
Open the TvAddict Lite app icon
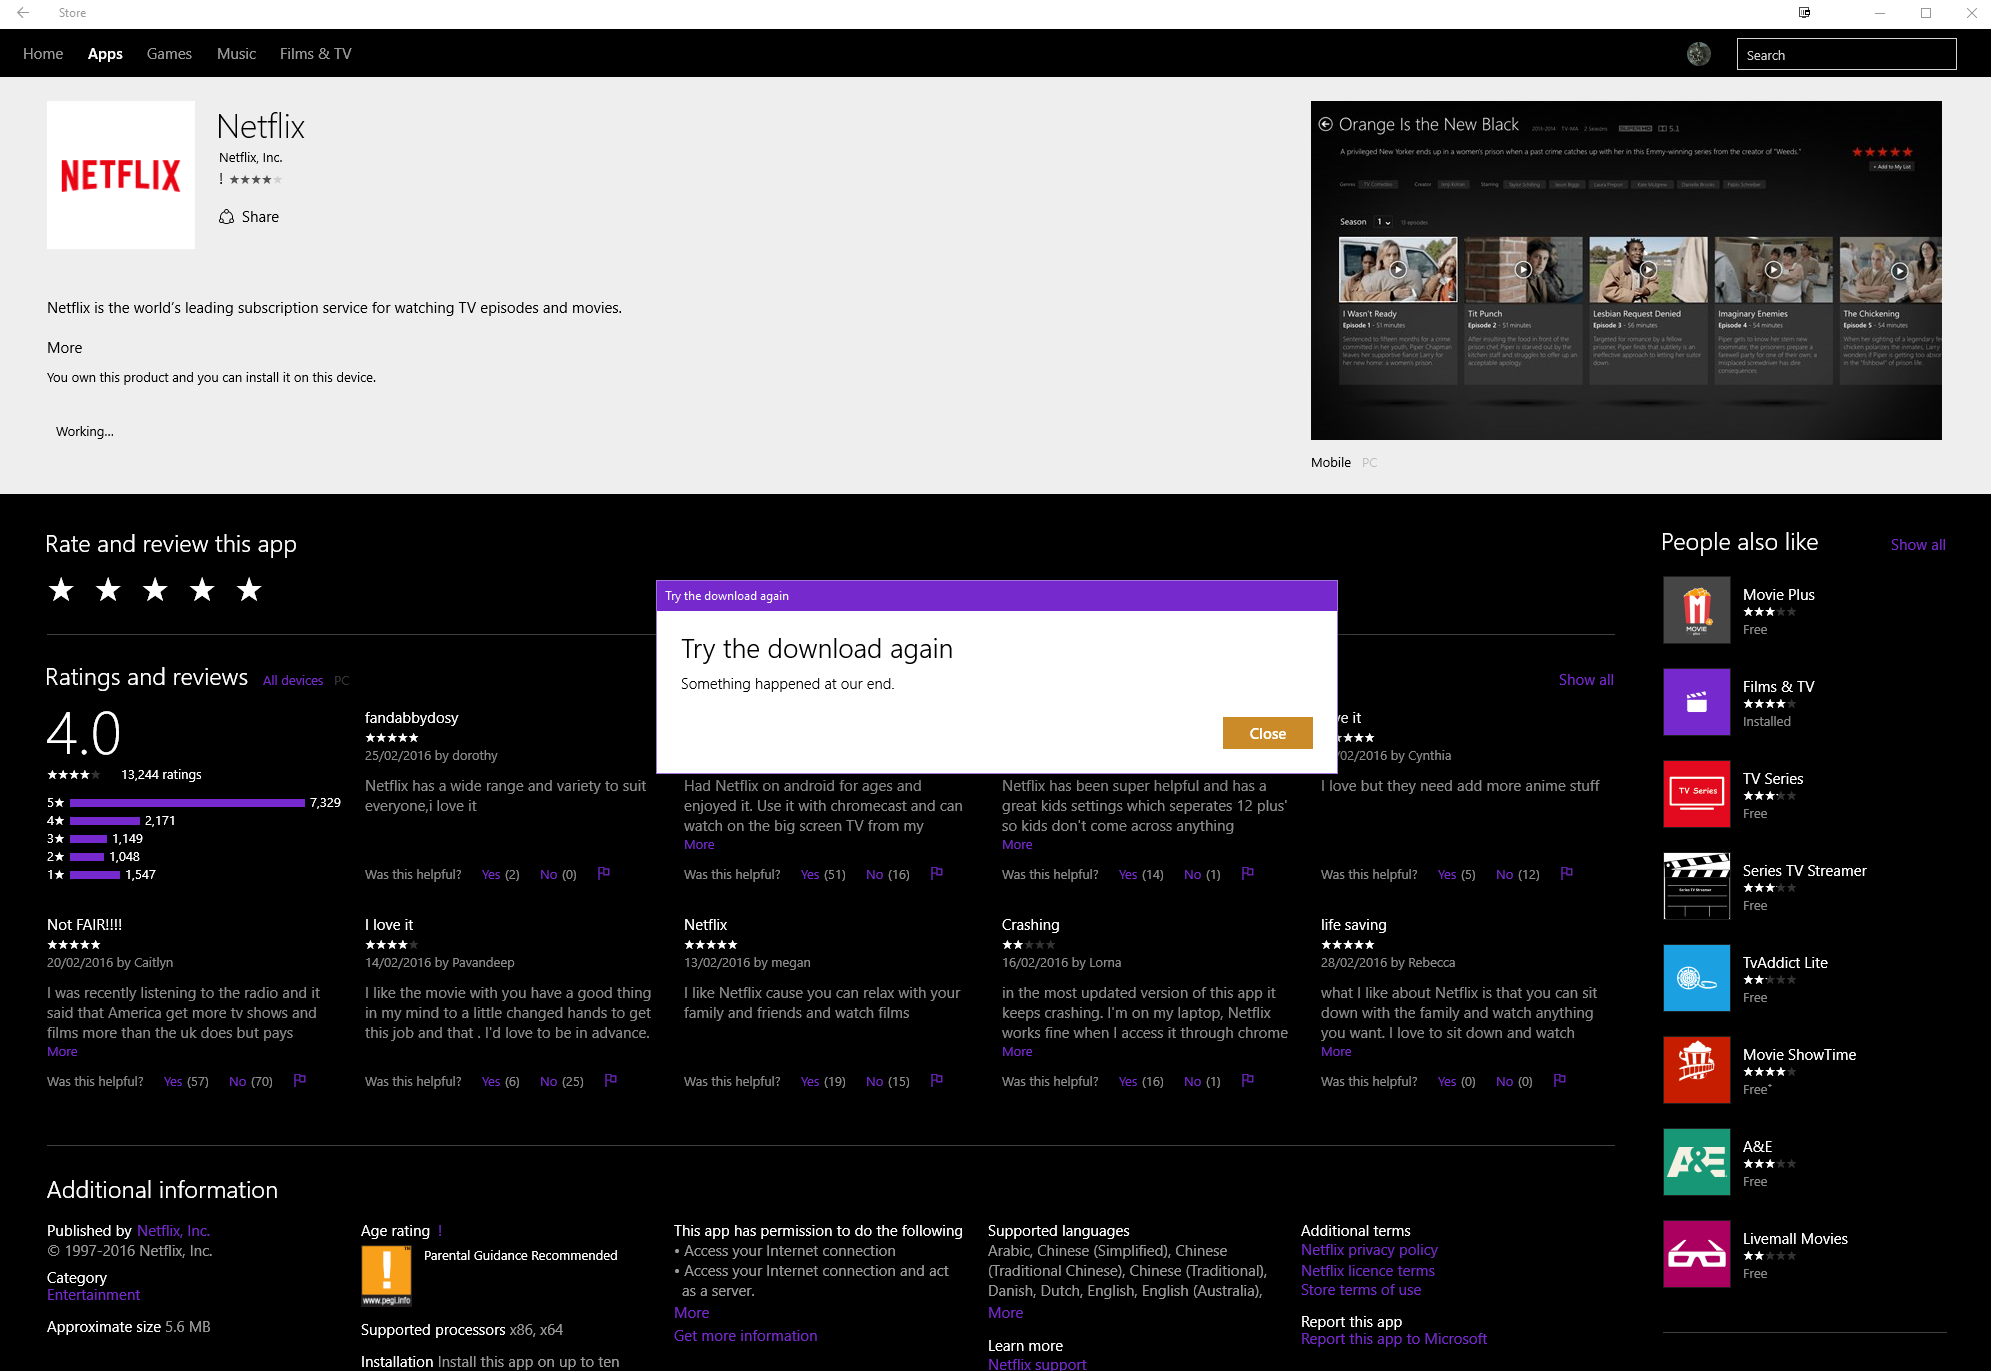[1696, 978]
